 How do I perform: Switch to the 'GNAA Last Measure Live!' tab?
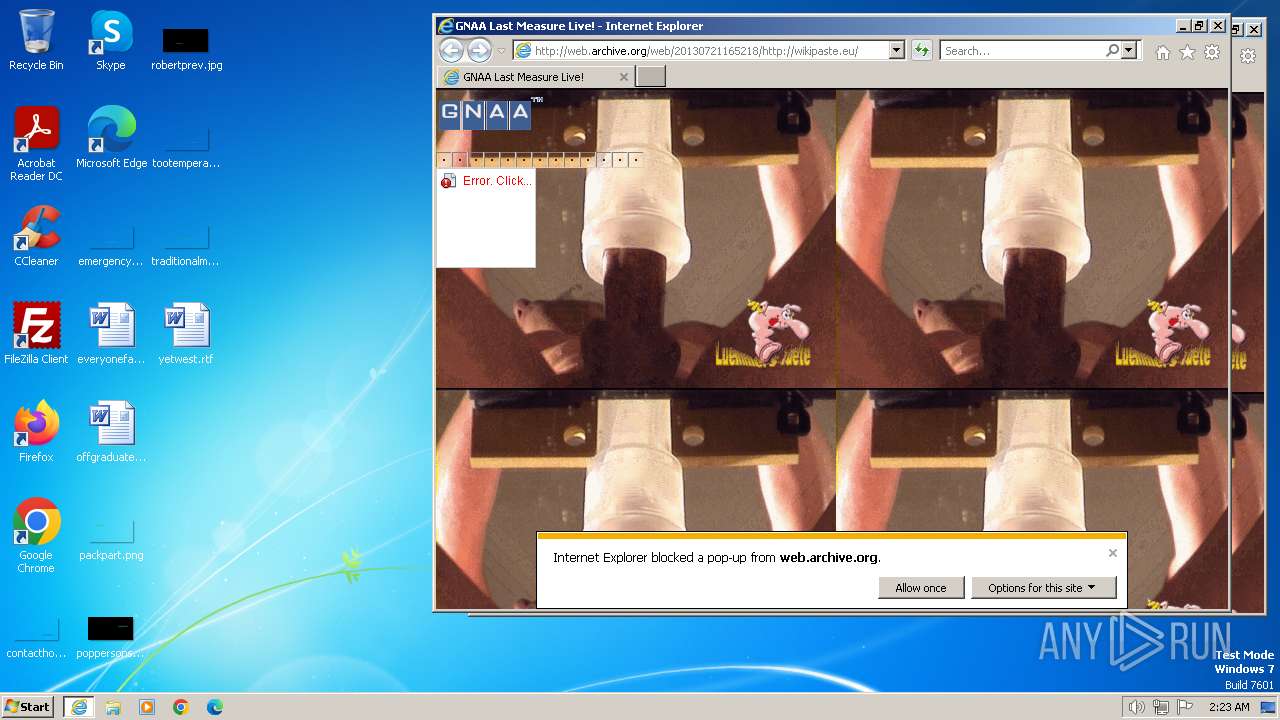(x=535, y=77)
